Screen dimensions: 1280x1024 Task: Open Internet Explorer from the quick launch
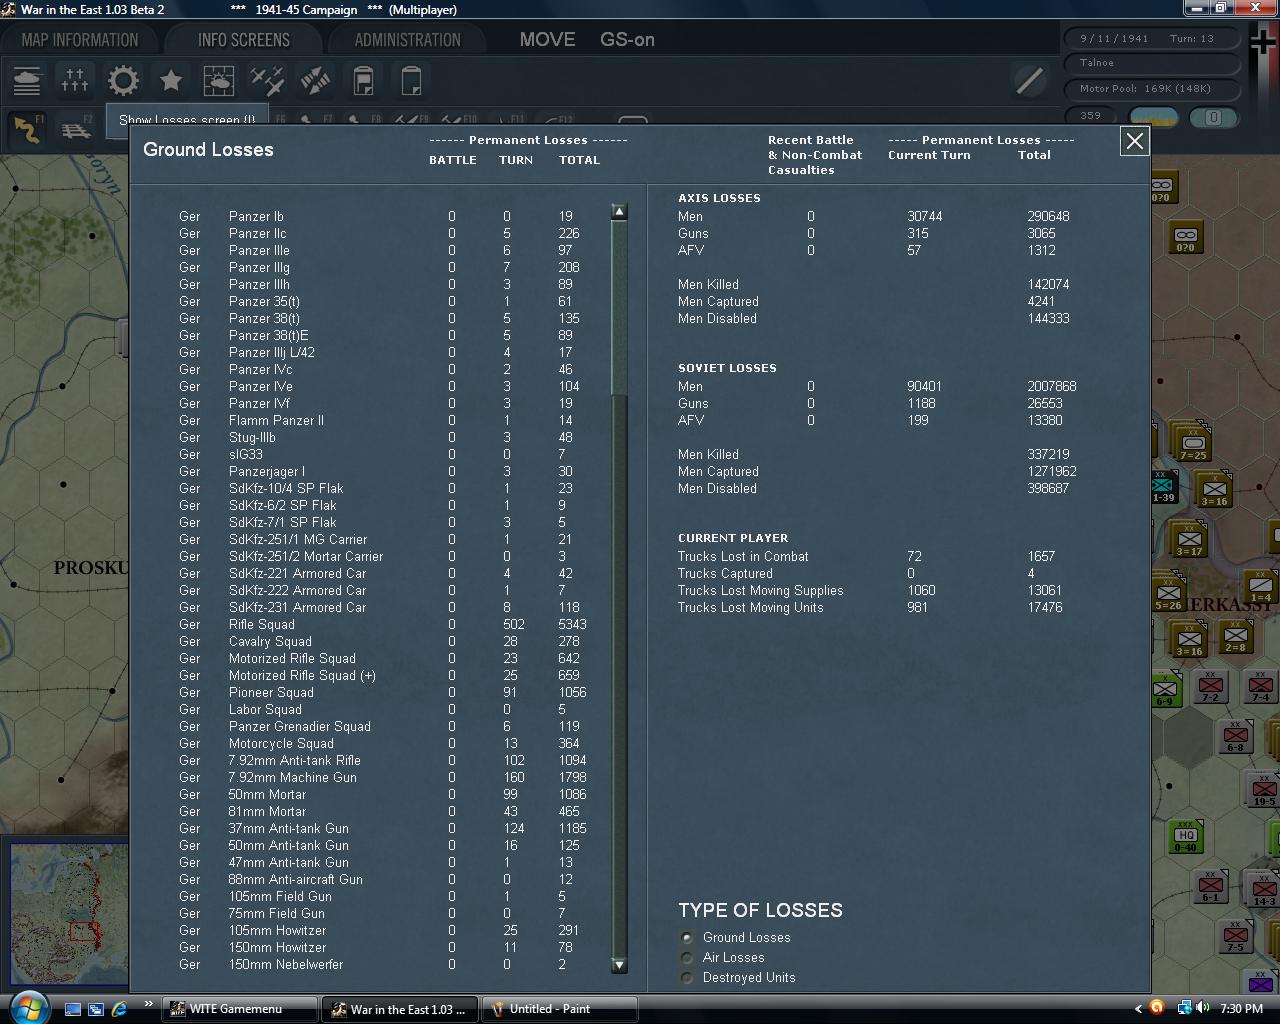click(120, 1009)
